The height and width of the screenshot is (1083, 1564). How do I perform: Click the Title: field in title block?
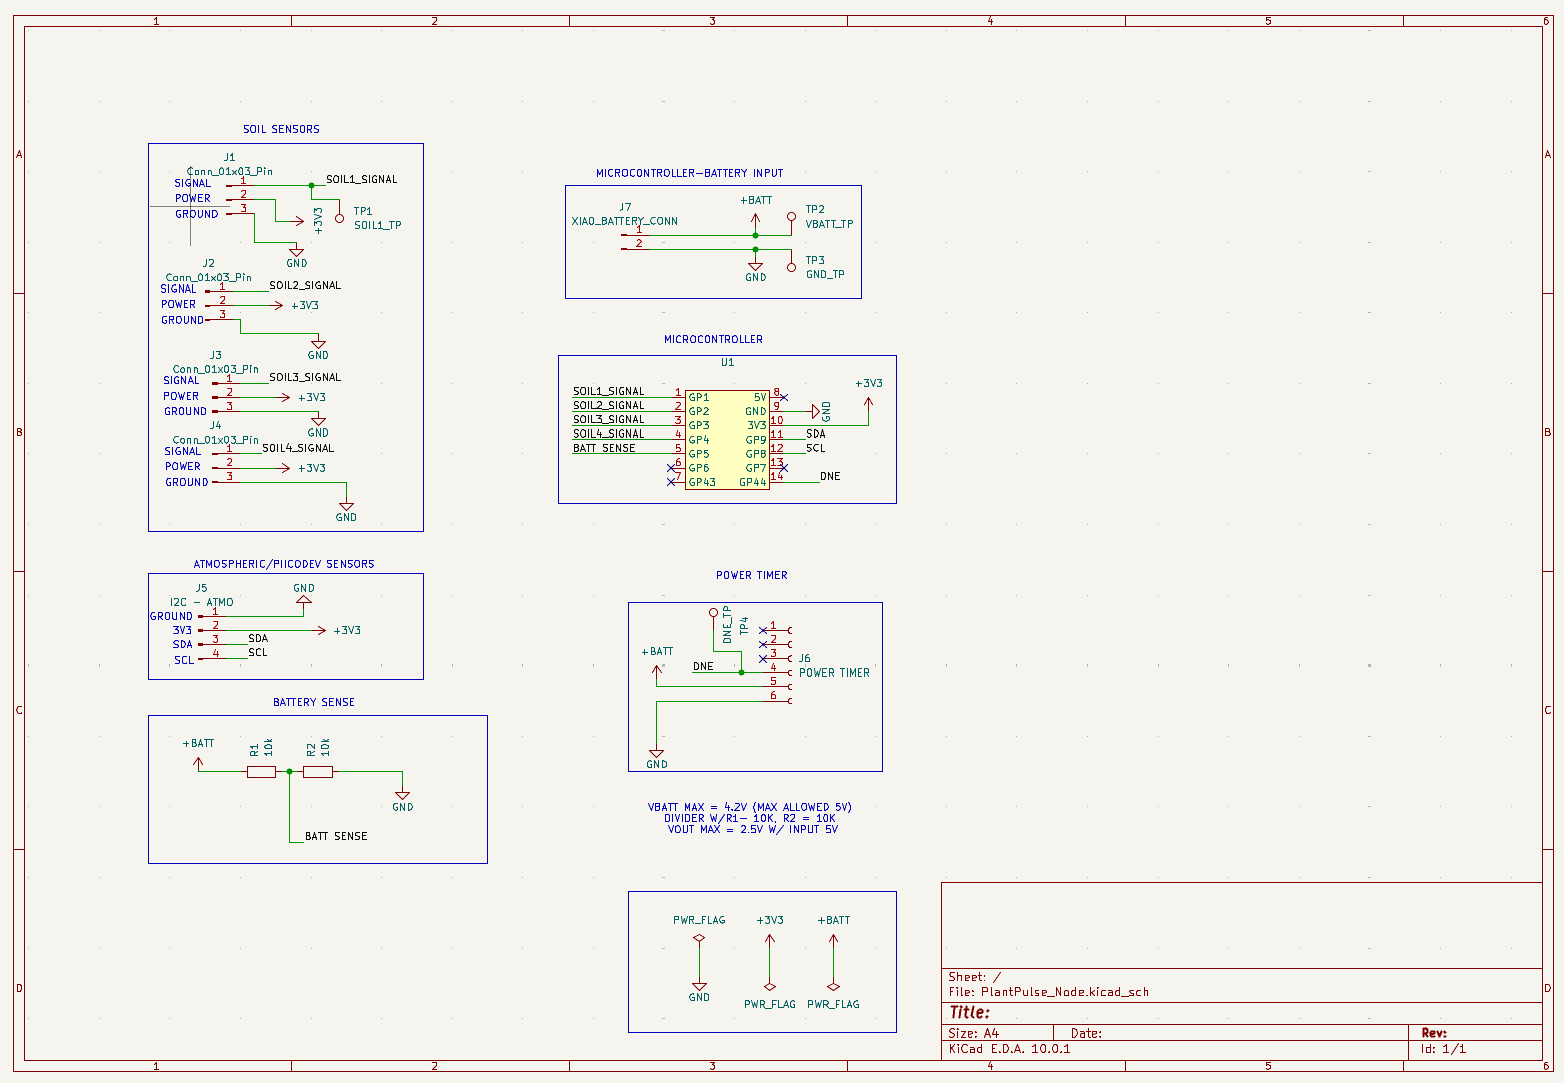(x=969, y=1012)
